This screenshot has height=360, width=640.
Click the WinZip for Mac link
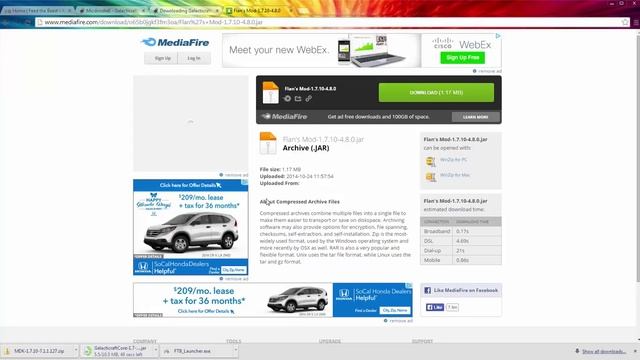(455, 175)
